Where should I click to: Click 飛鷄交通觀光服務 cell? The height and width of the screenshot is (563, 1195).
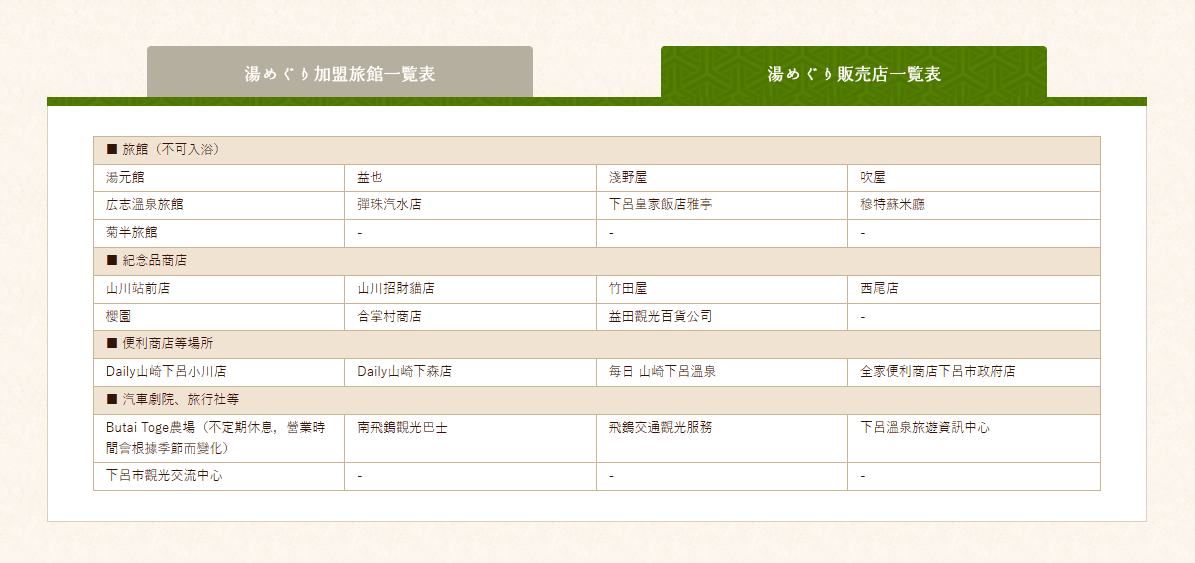tap(722, 438)
